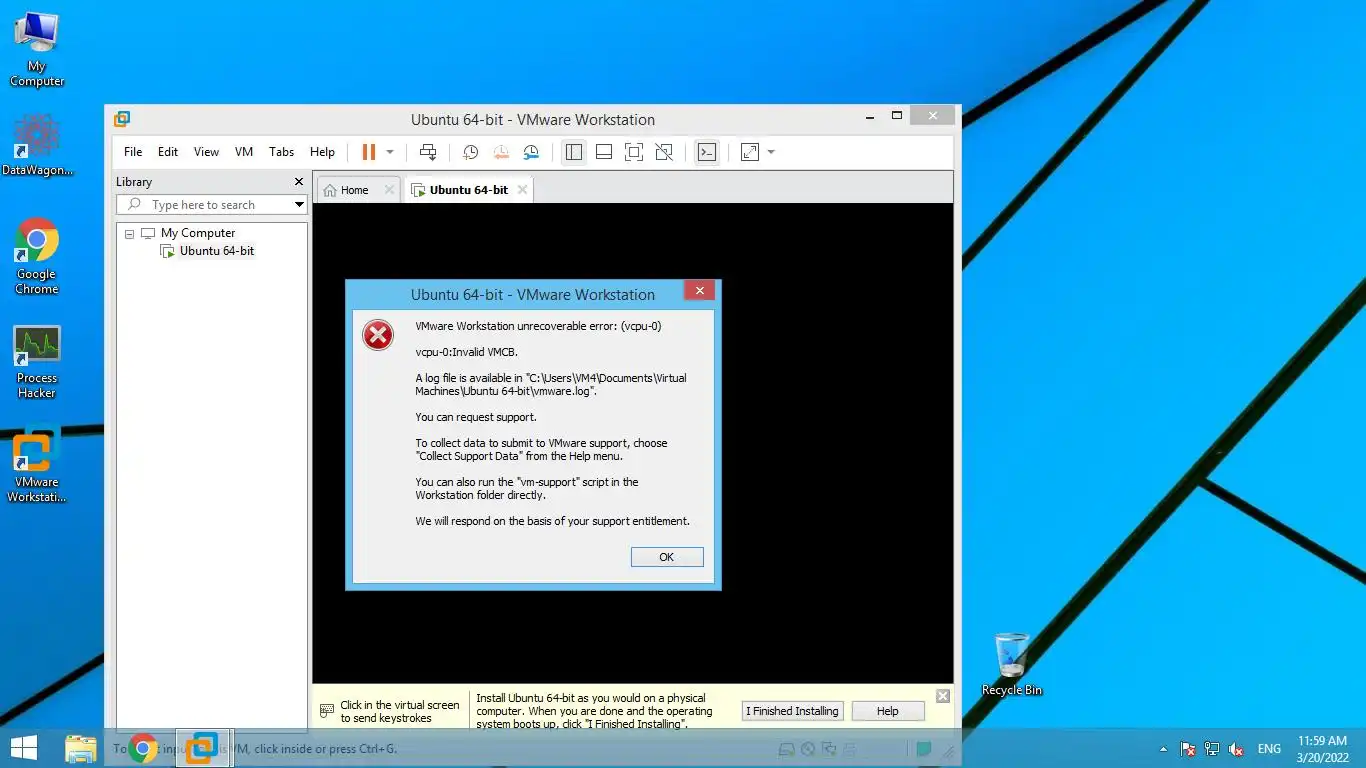Click the keyboard icon in the hint bar

tap(327, 711)
